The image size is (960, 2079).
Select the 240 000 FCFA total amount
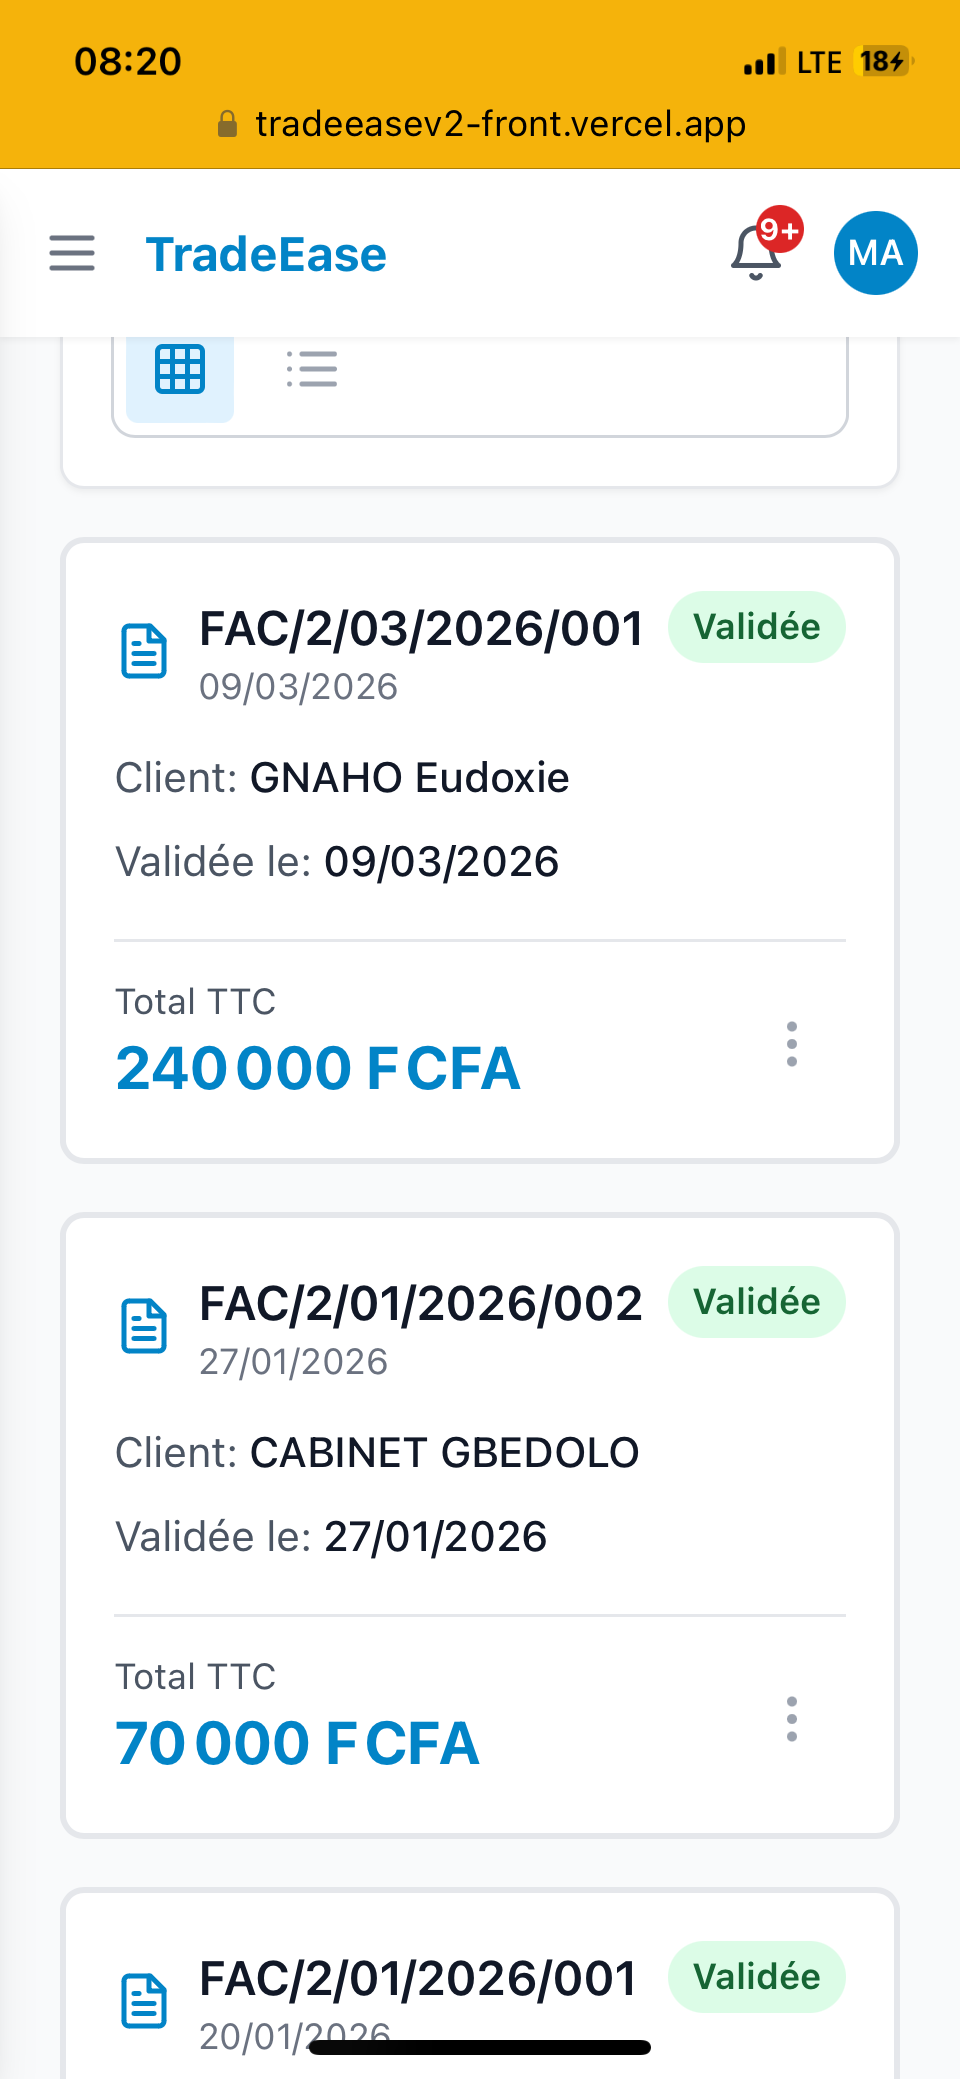click(x=318, y=1068)
